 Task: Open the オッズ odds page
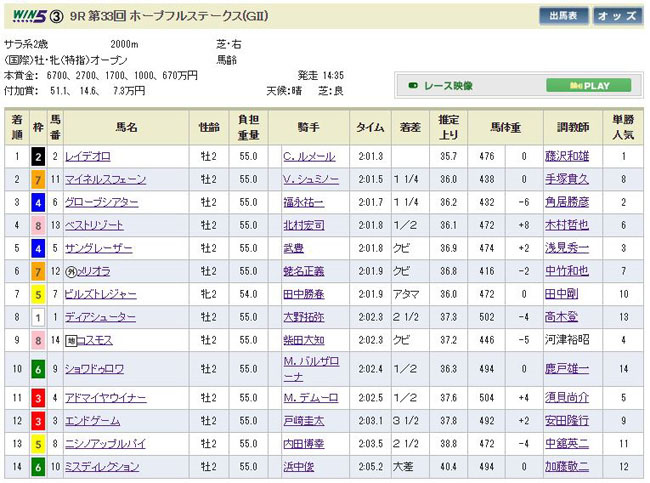617,16
